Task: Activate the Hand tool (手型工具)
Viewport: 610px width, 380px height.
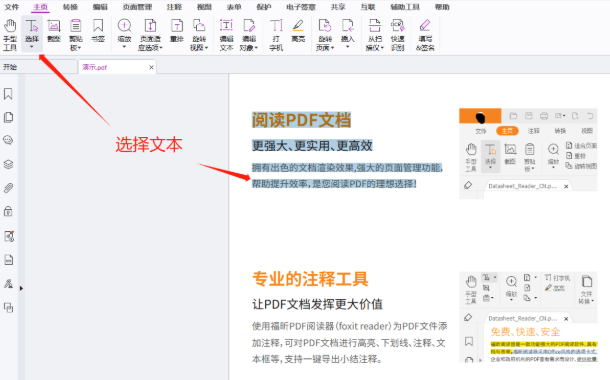Action: click(10, 34)
